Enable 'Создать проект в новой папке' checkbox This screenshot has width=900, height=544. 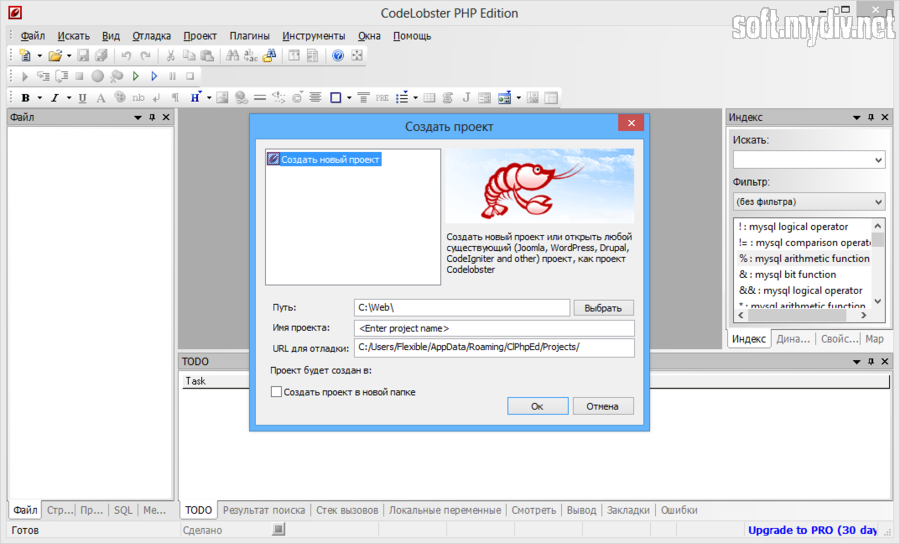(x=276, y=392)
